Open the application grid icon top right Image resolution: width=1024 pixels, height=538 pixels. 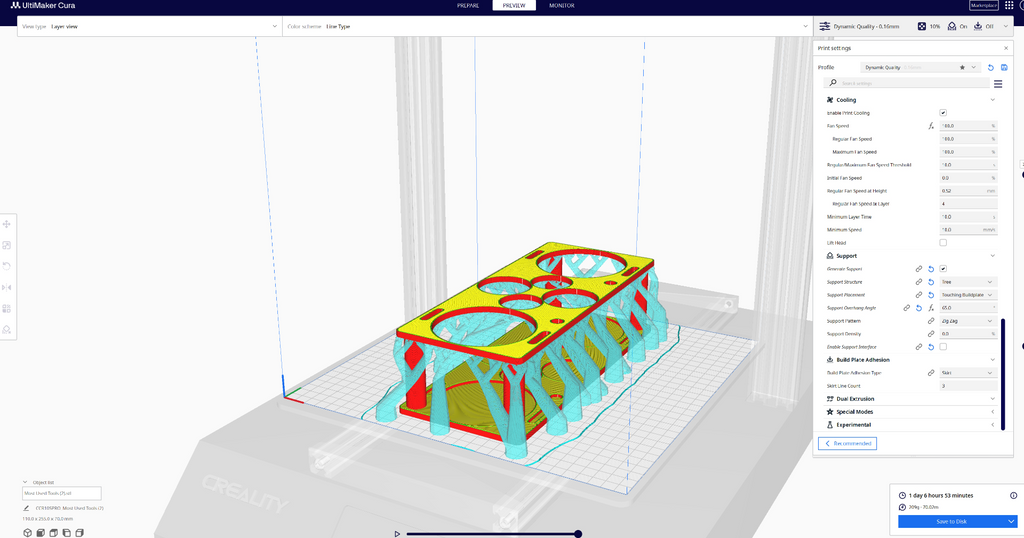(1010, 5)
